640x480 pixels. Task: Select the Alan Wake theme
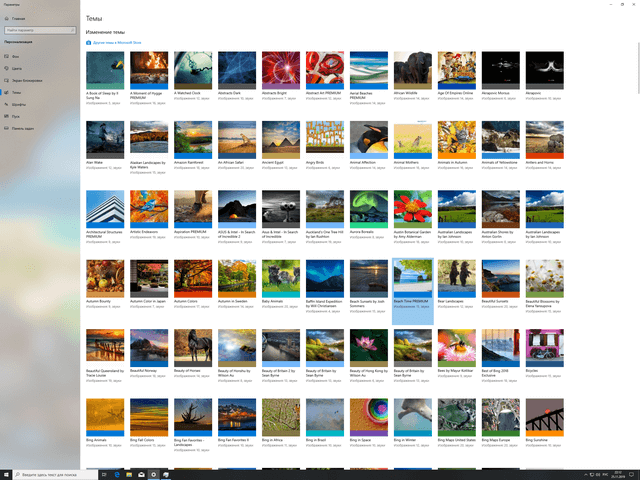105,140
